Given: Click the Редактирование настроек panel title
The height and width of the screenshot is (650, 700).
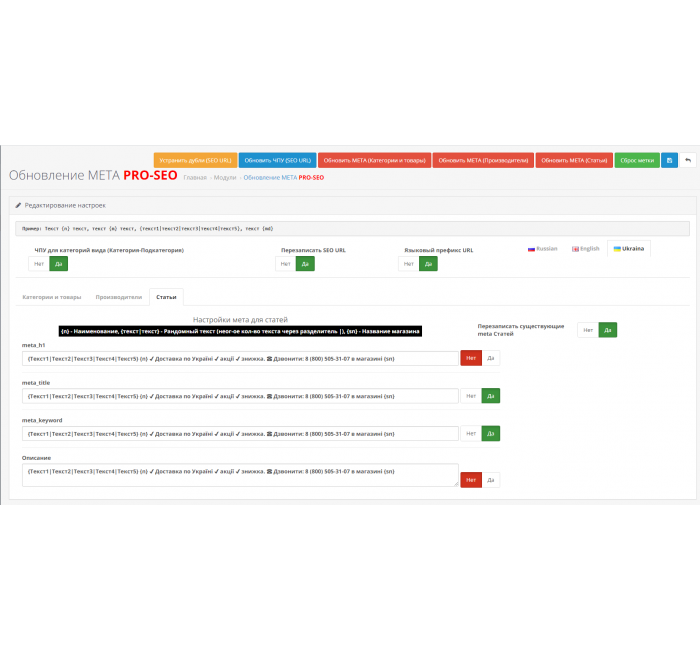Looking at the screenshot, I should pyautogui.click(x=65, y=205).
